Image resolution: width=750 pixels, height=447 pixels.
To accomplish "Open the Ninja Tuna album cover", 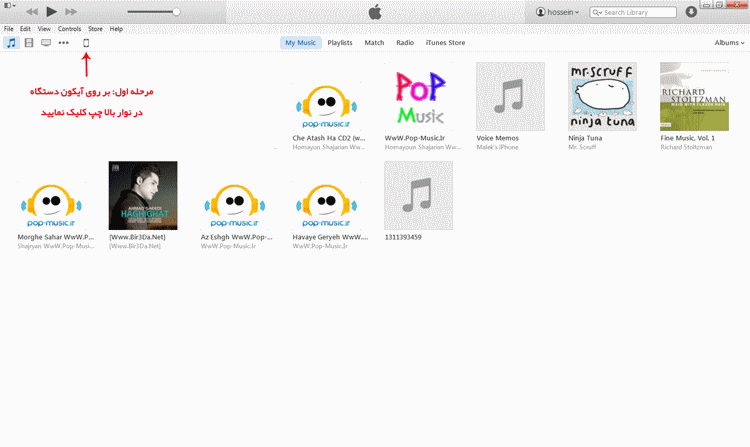I will tap(602, 96).
